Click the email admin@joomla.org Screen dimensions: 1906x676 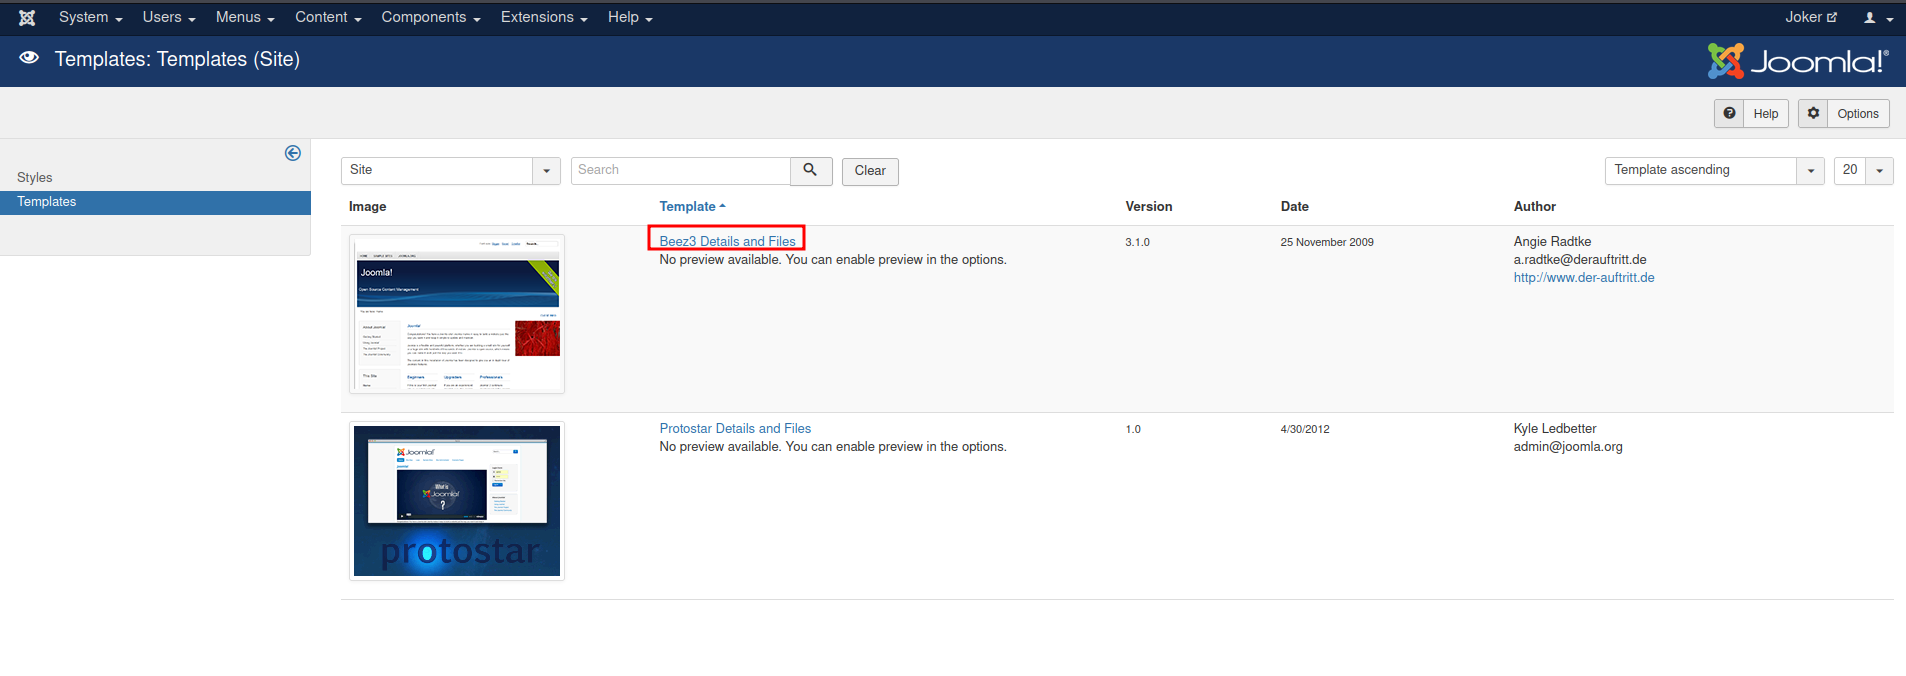[1568, 447]
